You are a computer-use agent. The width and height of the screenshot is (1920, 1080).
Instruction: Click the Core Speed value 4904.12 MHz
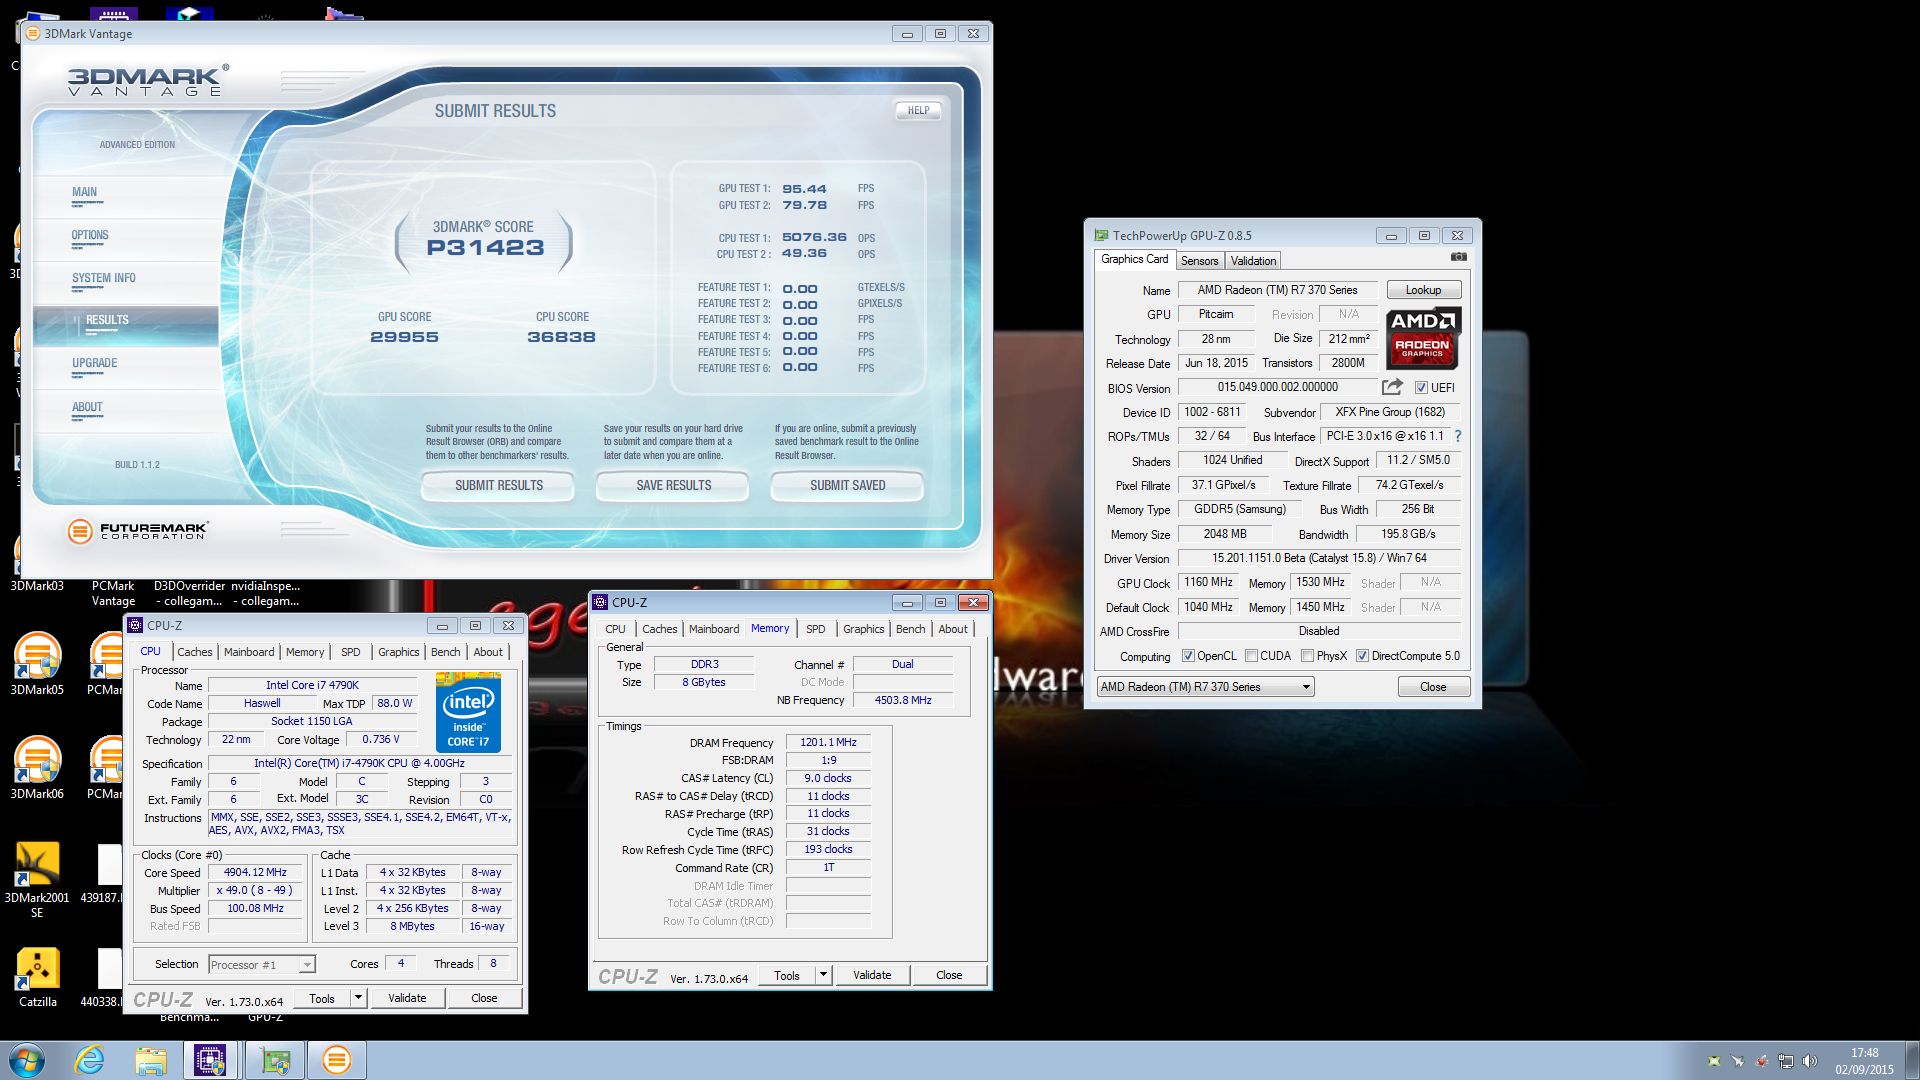255,872
